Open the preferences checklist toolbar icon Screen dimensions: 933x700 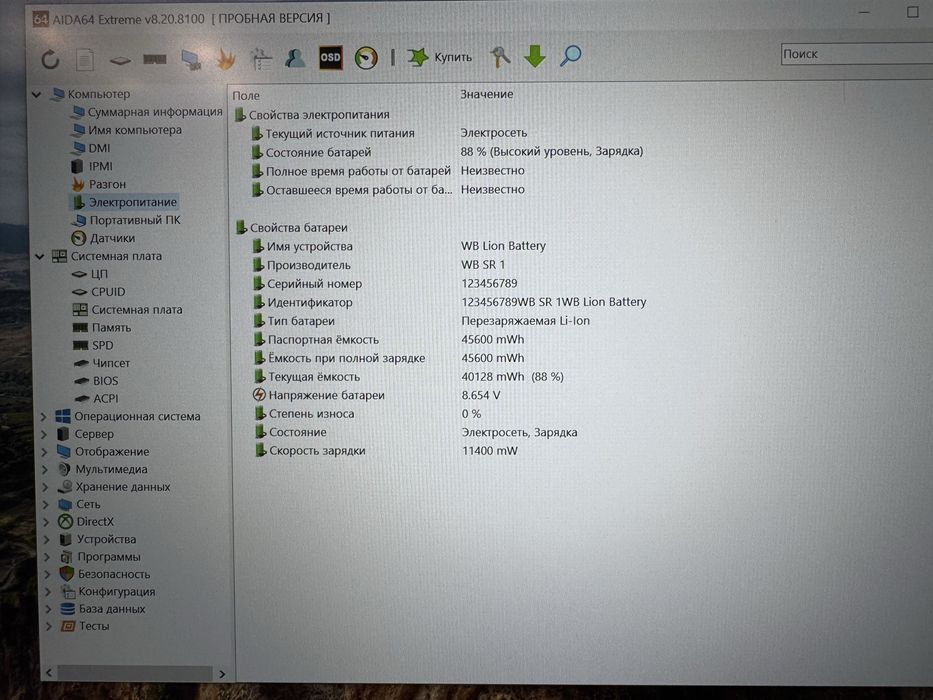click(x=261, y=59)
